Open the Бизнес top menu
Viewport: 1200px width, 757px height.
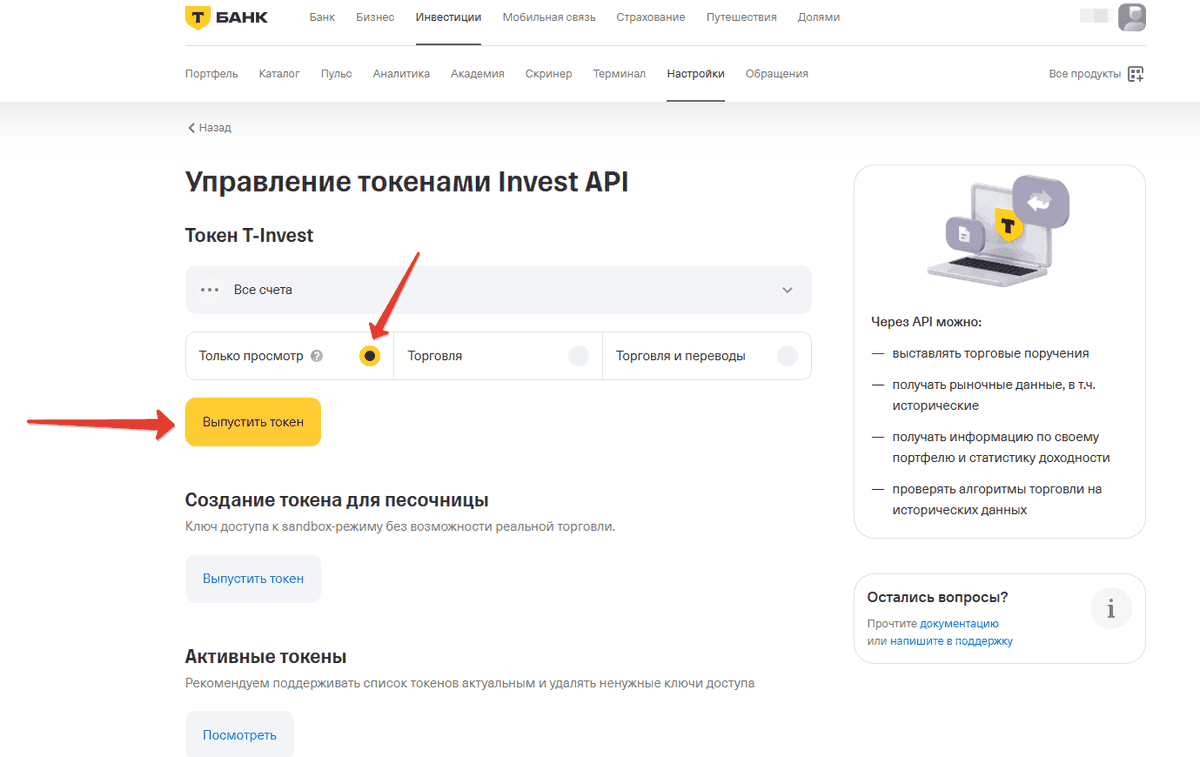pos(375,17)
